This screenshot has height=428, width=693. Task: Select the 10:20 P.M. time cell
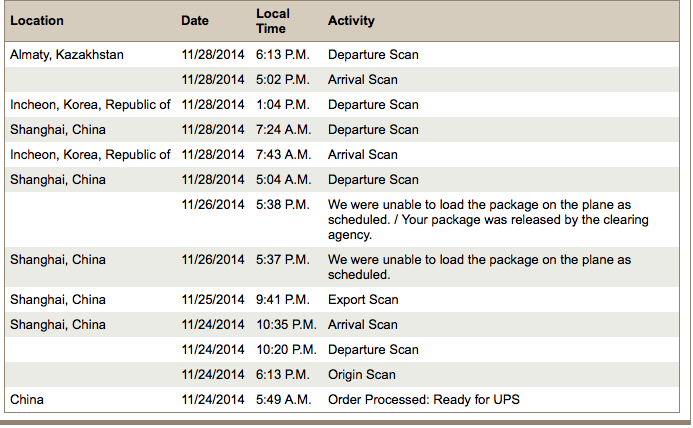pyautogui.click(x=286, y=350)
